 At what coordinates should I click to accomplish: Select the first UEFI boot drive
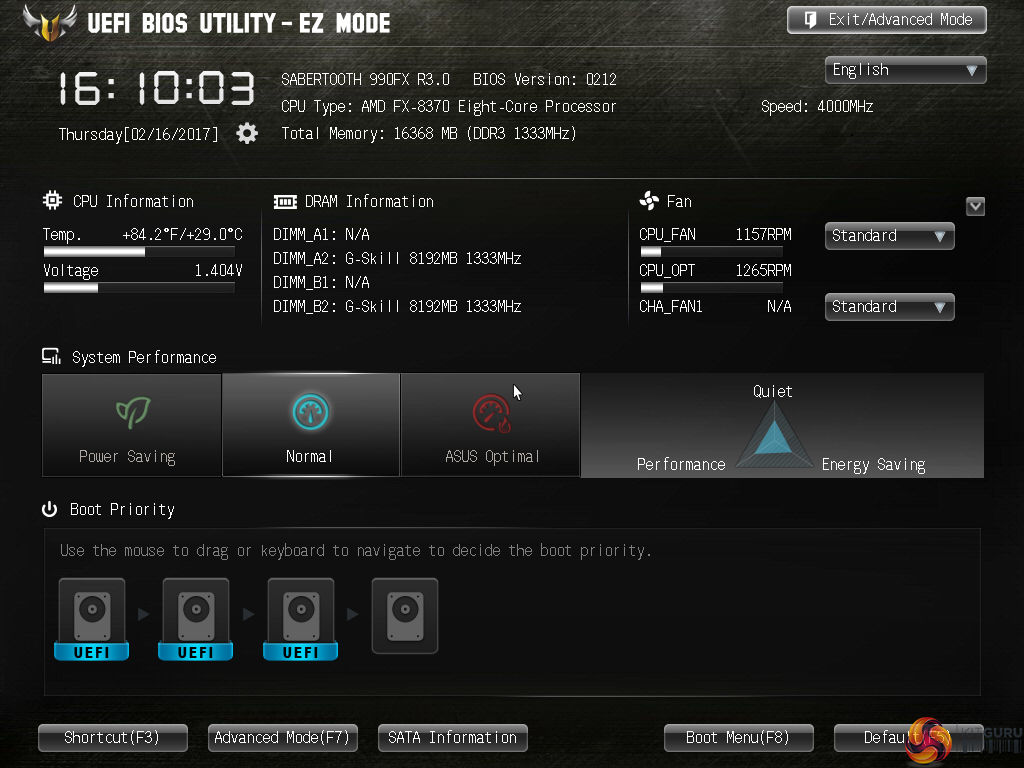(91, 619)
